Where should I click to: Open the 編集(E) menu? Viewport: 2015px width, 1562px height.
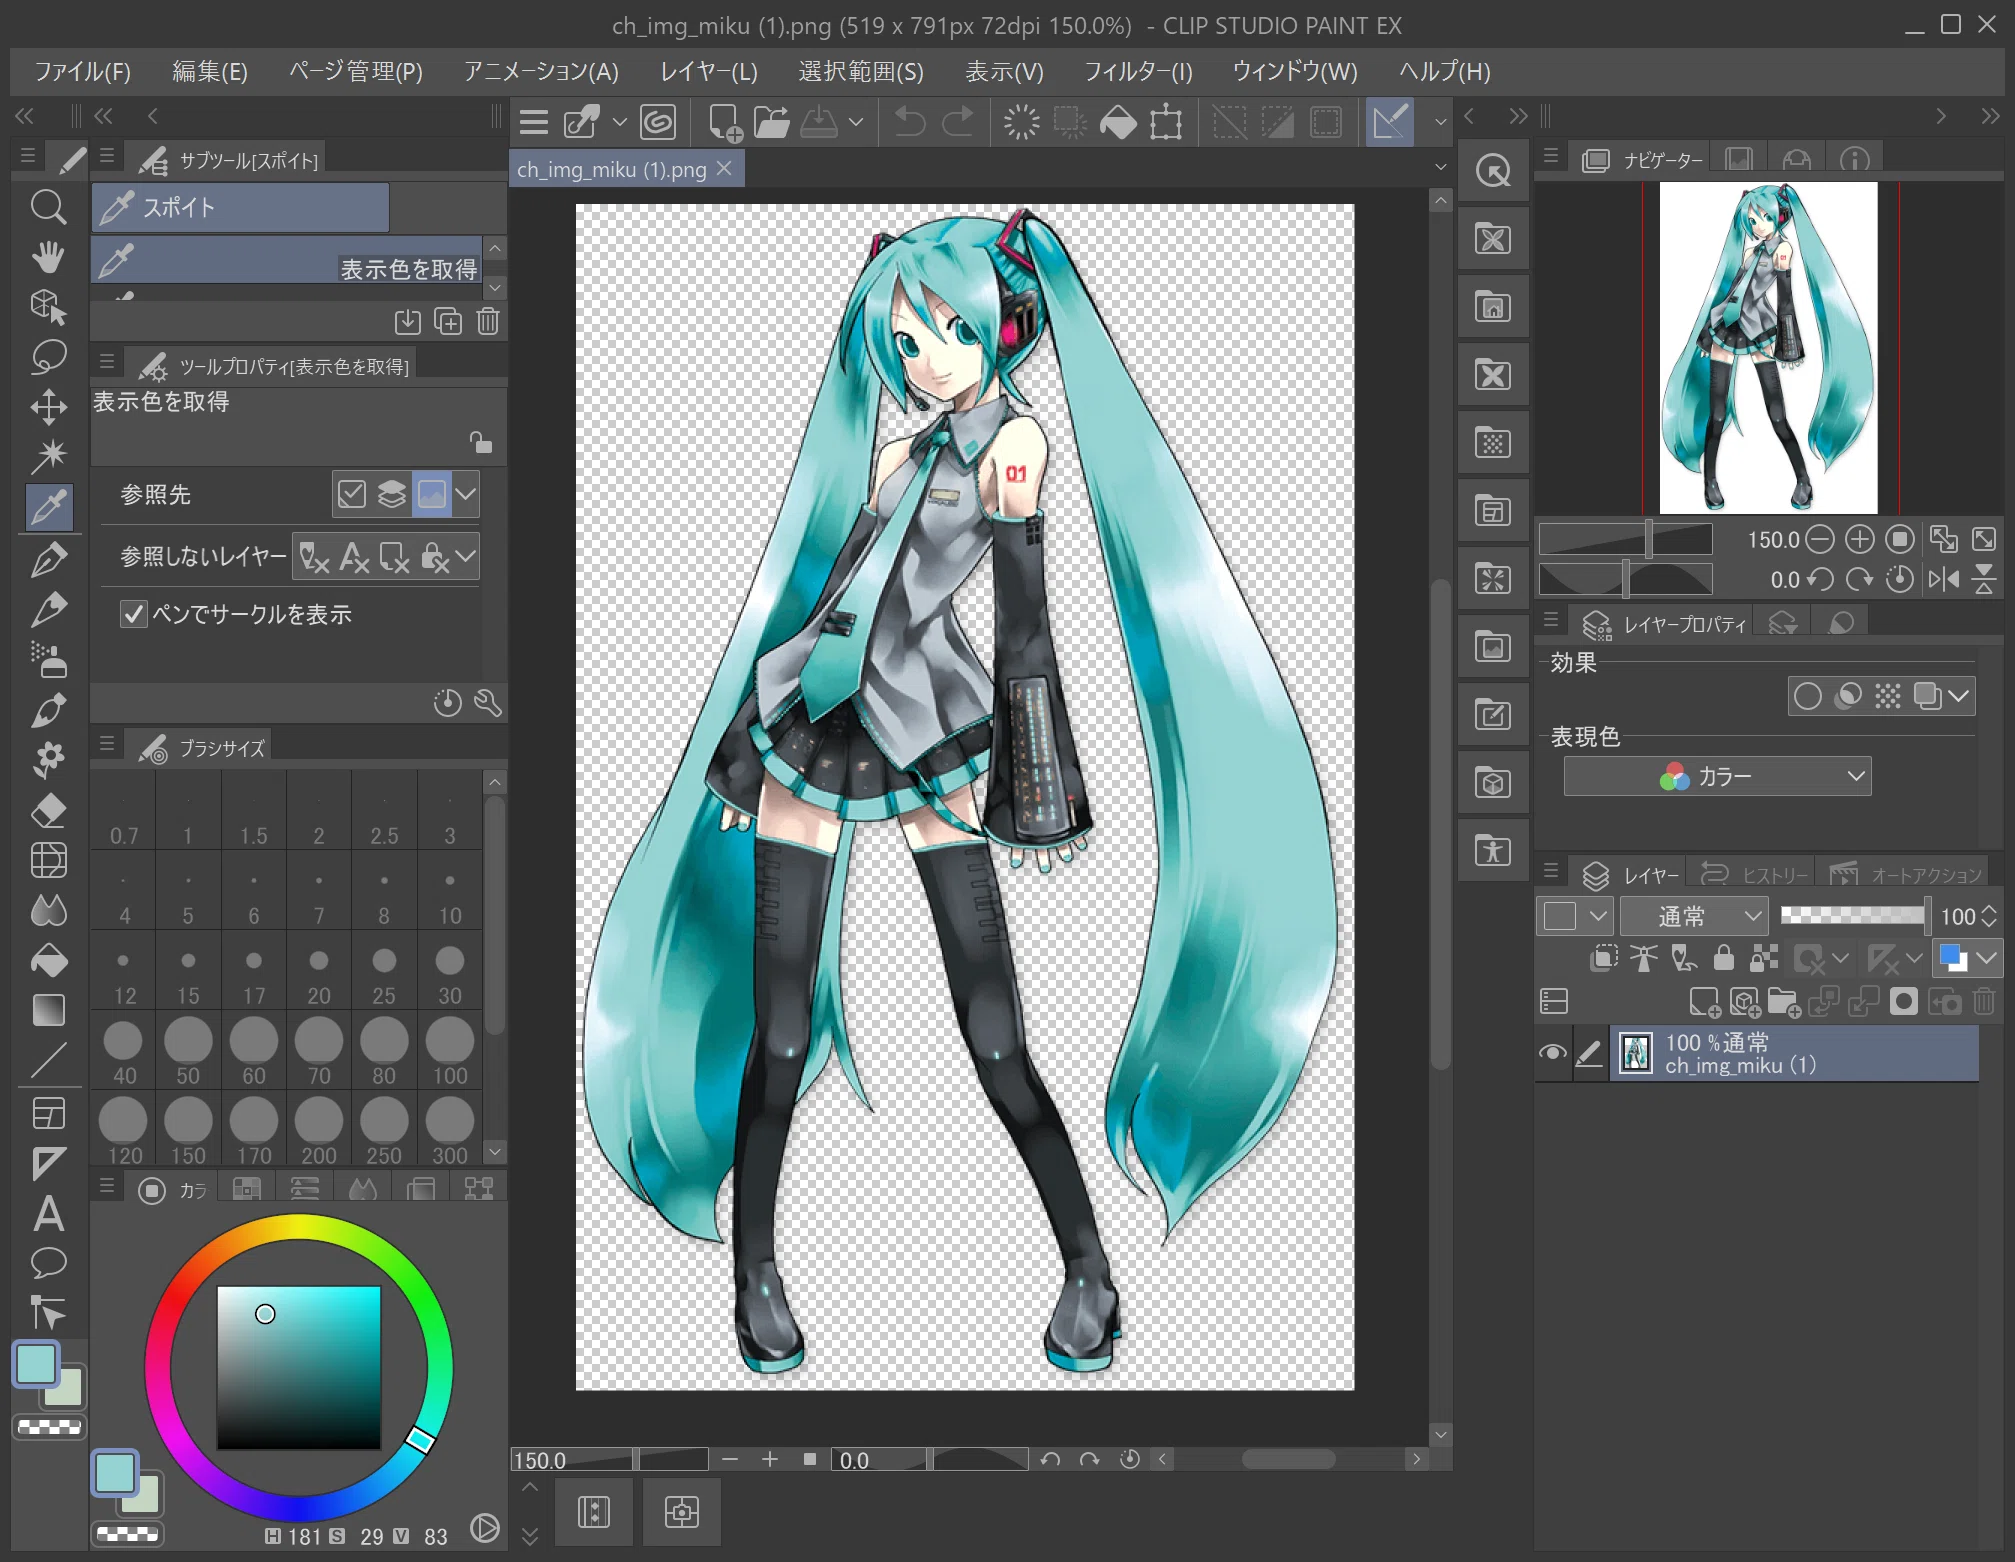coord(210,72)
